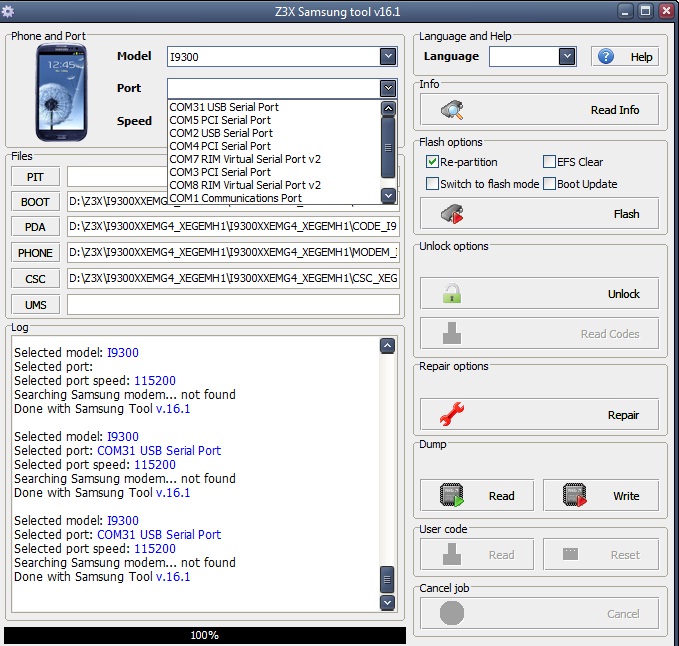
Task: Click the grey Cancel circle icon
Action: click(452, 613)
